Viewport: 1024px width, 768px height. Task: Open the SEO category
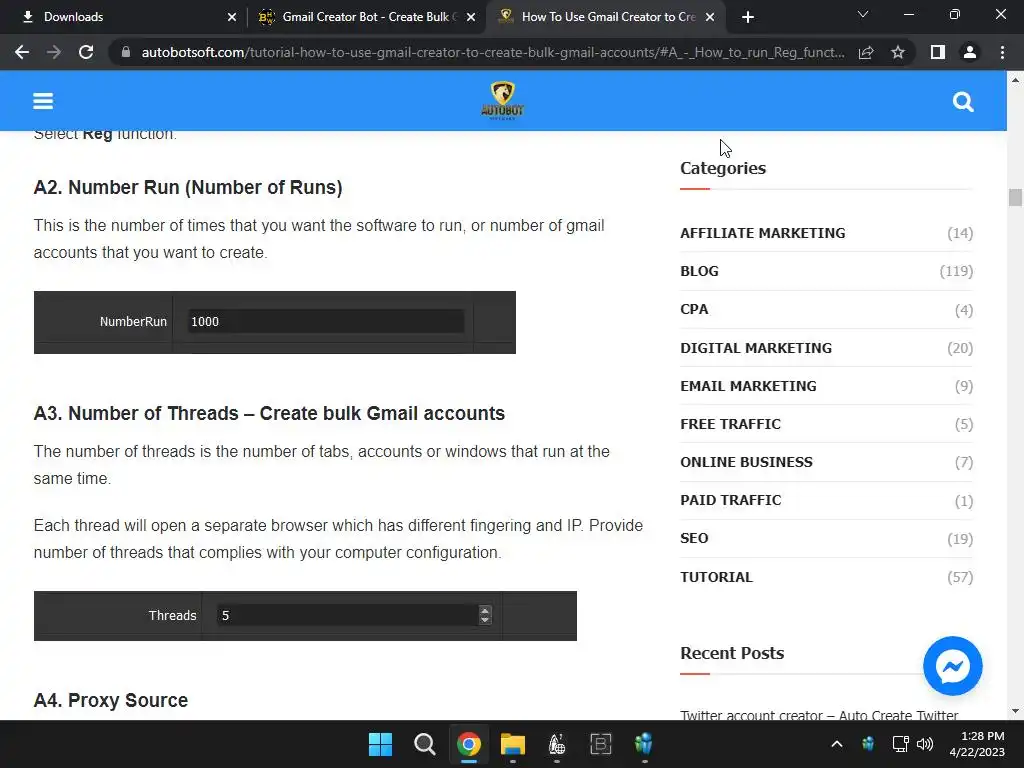point(694,538)
